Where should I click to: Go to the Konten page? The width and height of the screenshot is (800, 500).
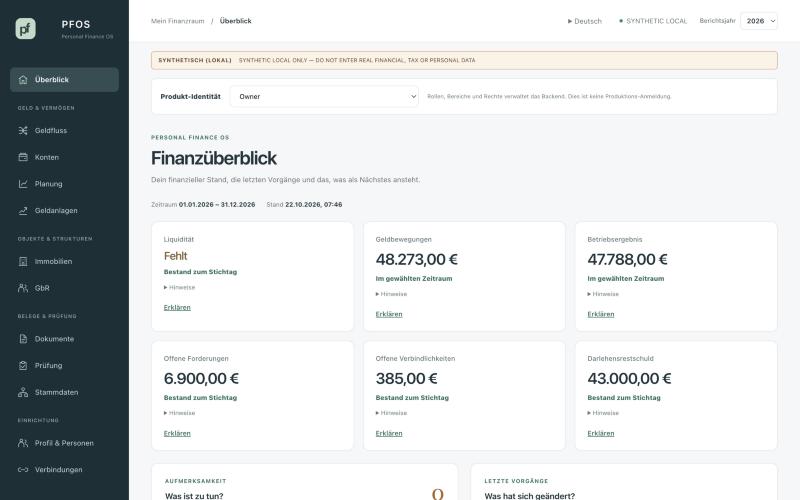tap(64, 157)
